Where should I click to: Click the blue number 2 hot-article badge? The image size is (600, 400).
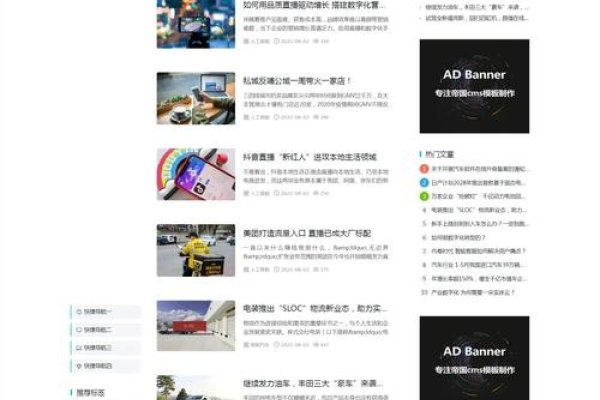click(x=424, y=183)
